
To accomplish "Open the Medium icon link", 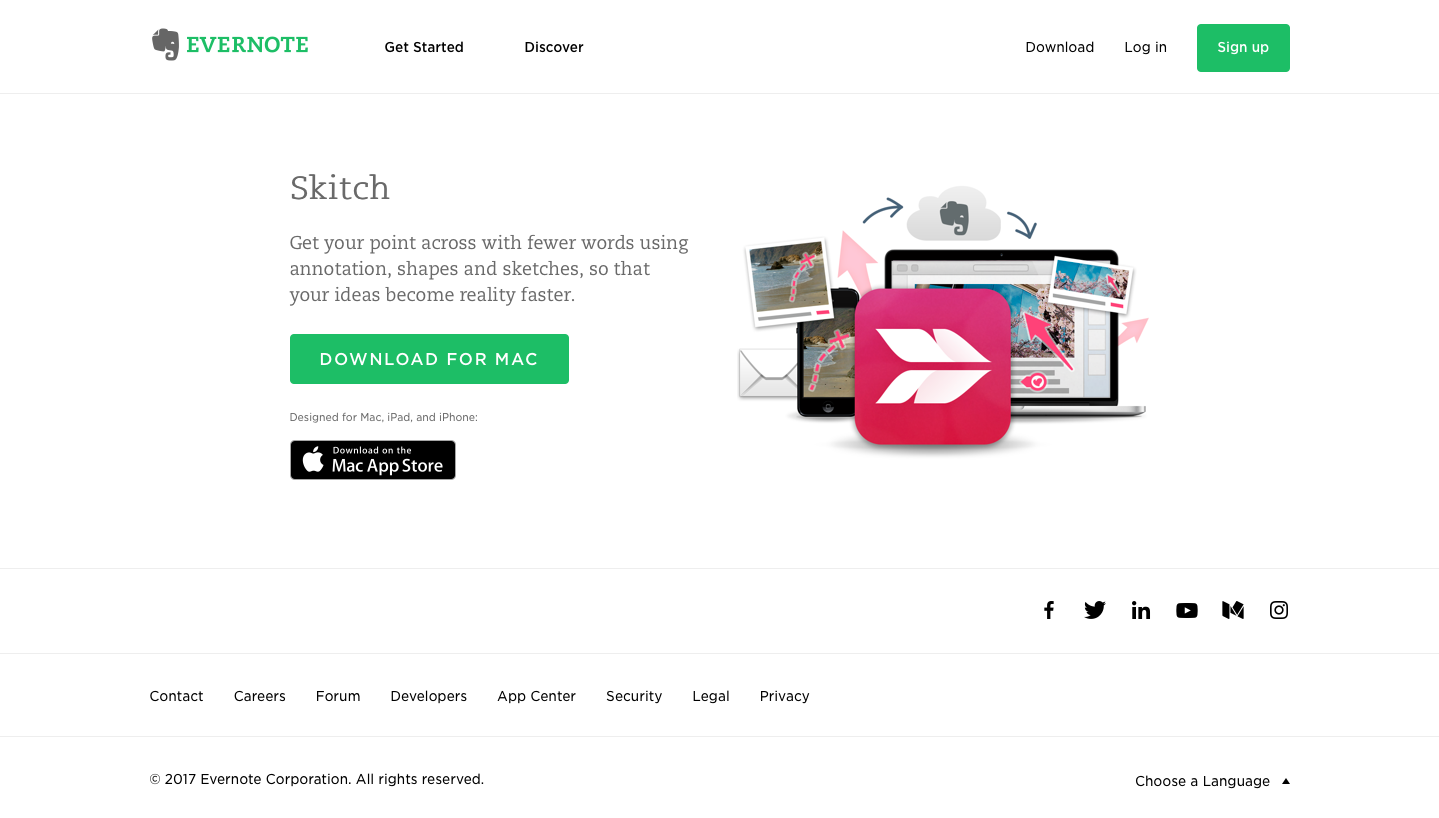I will [1233, 610].
